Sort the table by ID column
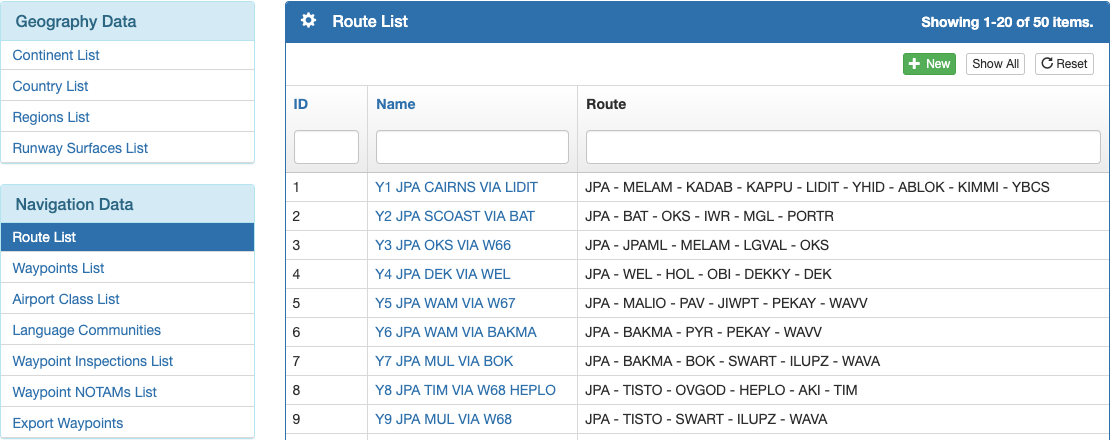Viewport: 1113px width, 440px height. [x=301, y=104]
